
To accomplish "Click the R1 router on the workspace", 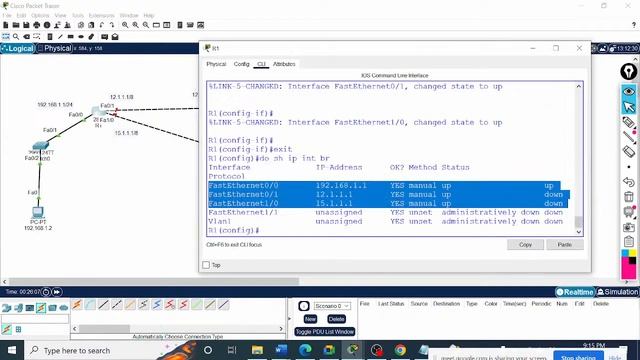I will point(99,111).
